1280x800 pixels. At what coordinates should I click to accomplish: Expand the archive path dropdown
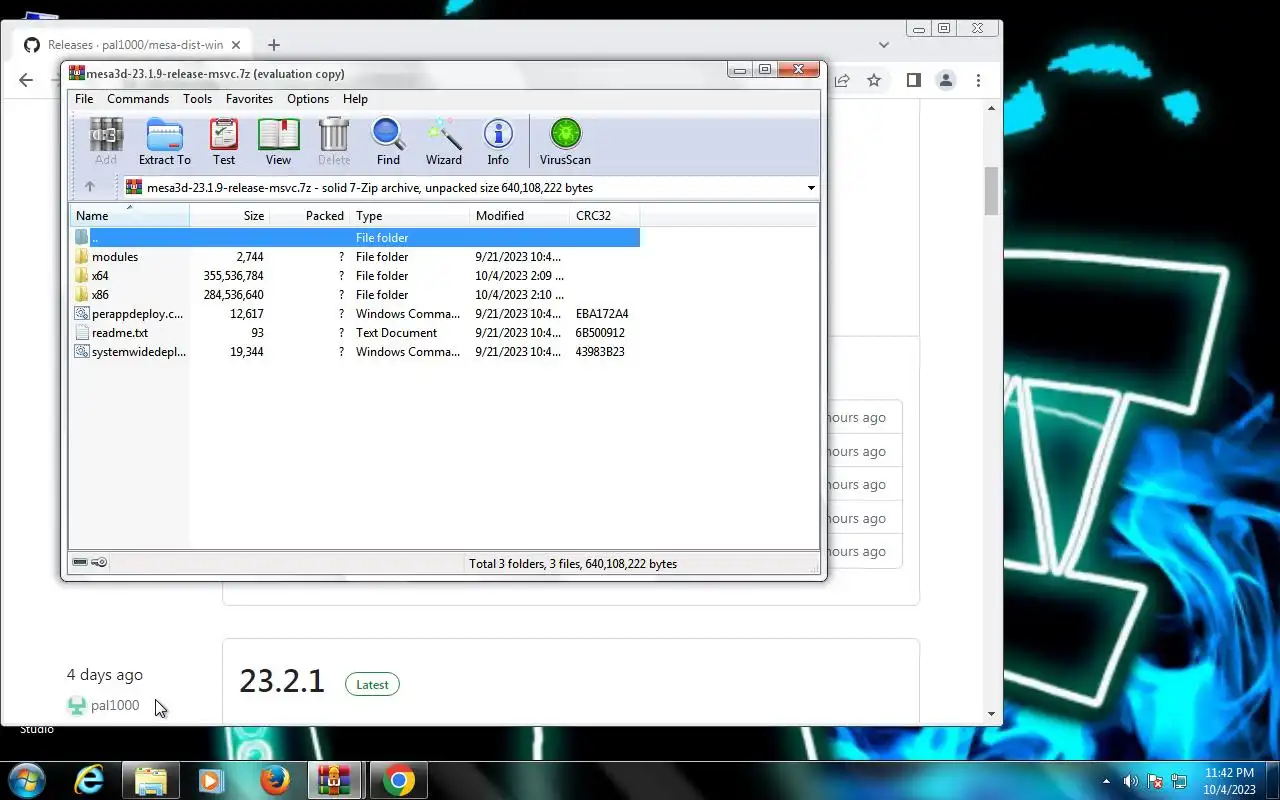pos(811,188)
